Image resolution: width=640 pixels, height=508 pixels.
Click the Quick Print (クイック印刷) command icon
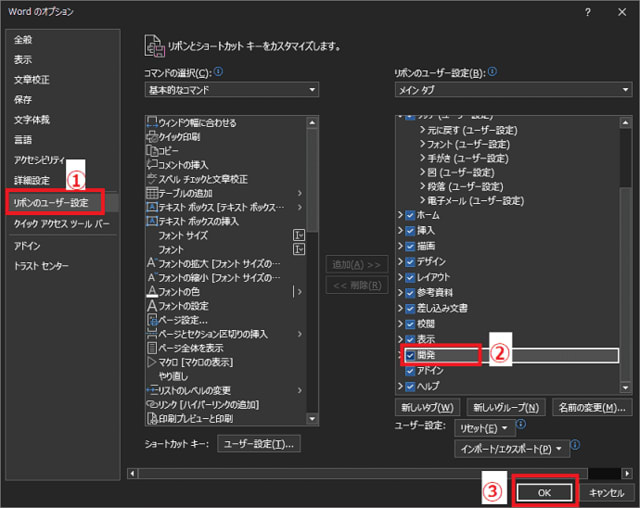(x=152, y=136)
